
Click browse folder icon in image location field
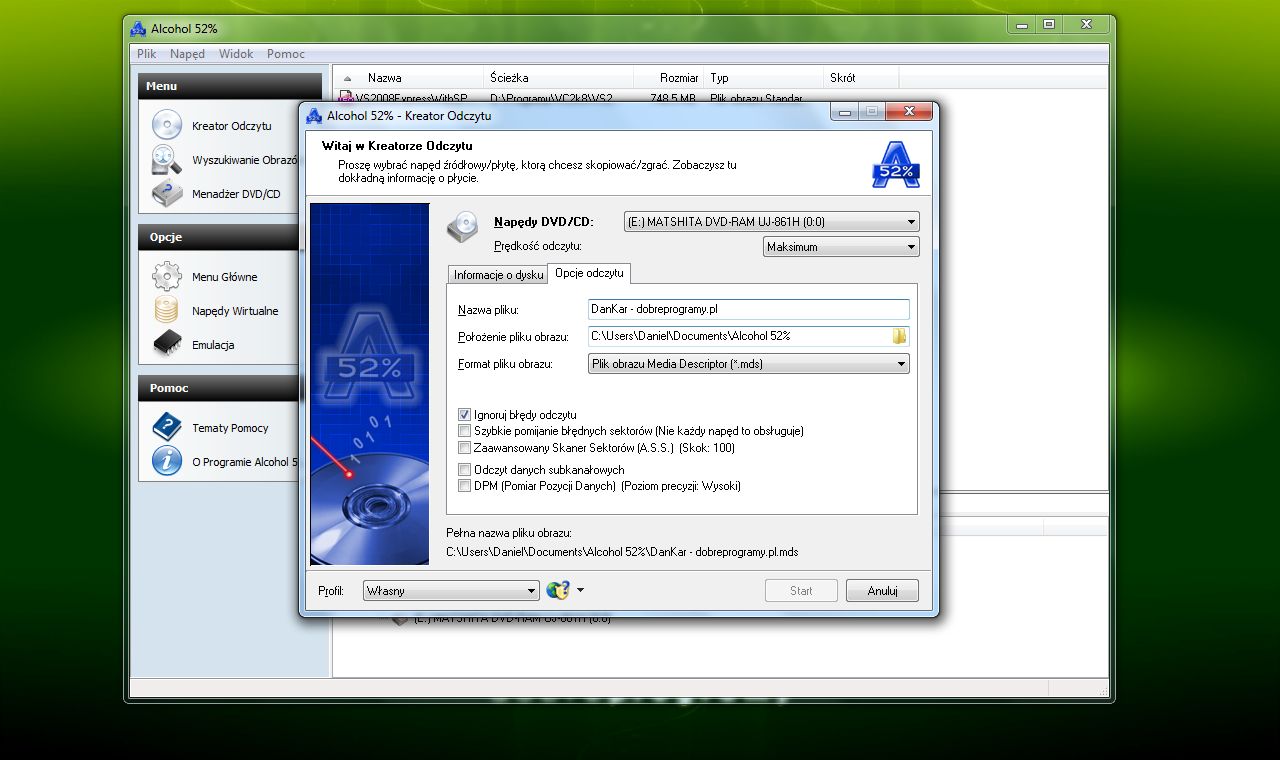click(899, 336)
